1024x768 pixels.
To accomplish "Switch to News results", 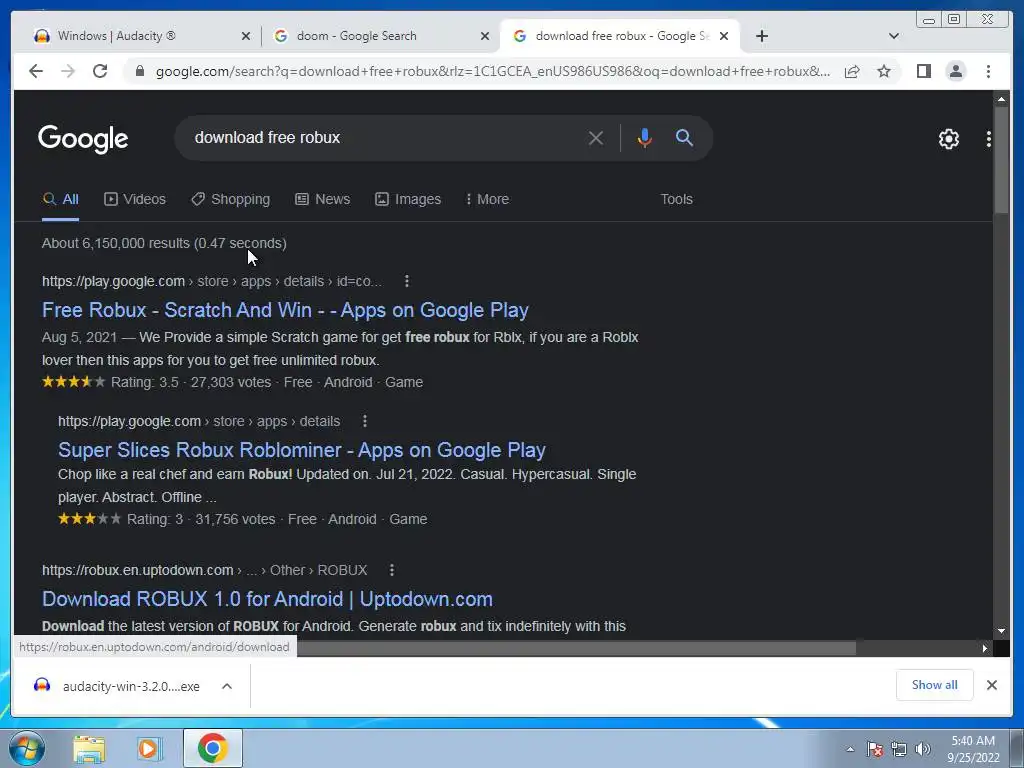I will (322, 199).
